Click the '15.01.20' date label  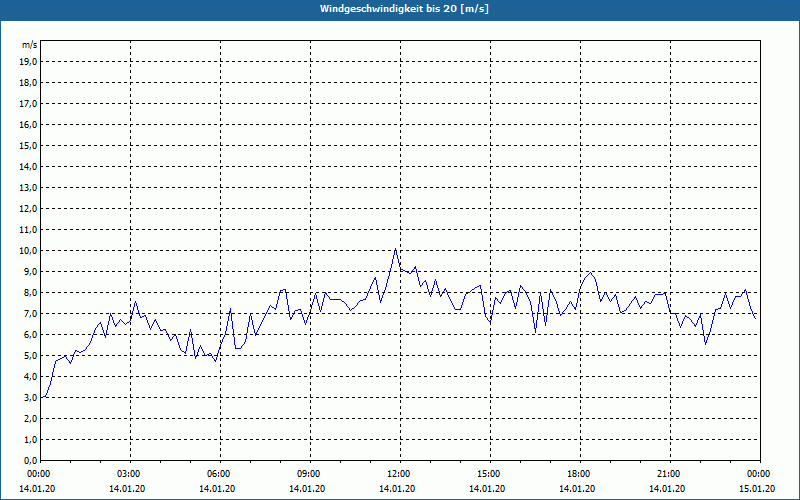click(757, 489)
